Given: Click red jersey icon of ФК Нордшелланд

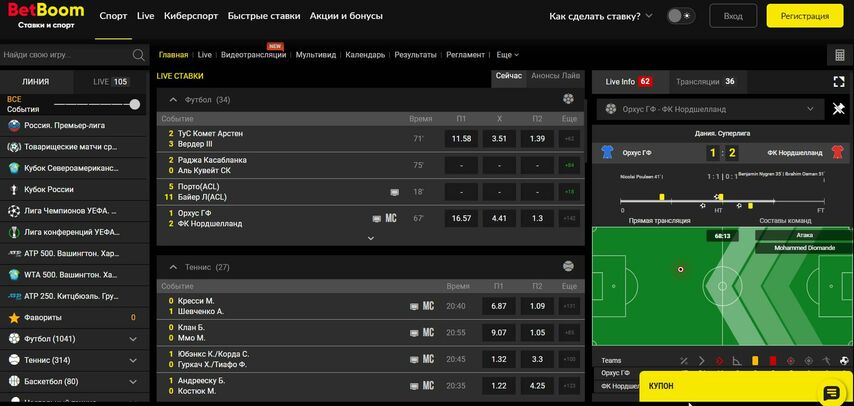Looking at the screenshot, I should click(x=838, y=153).
